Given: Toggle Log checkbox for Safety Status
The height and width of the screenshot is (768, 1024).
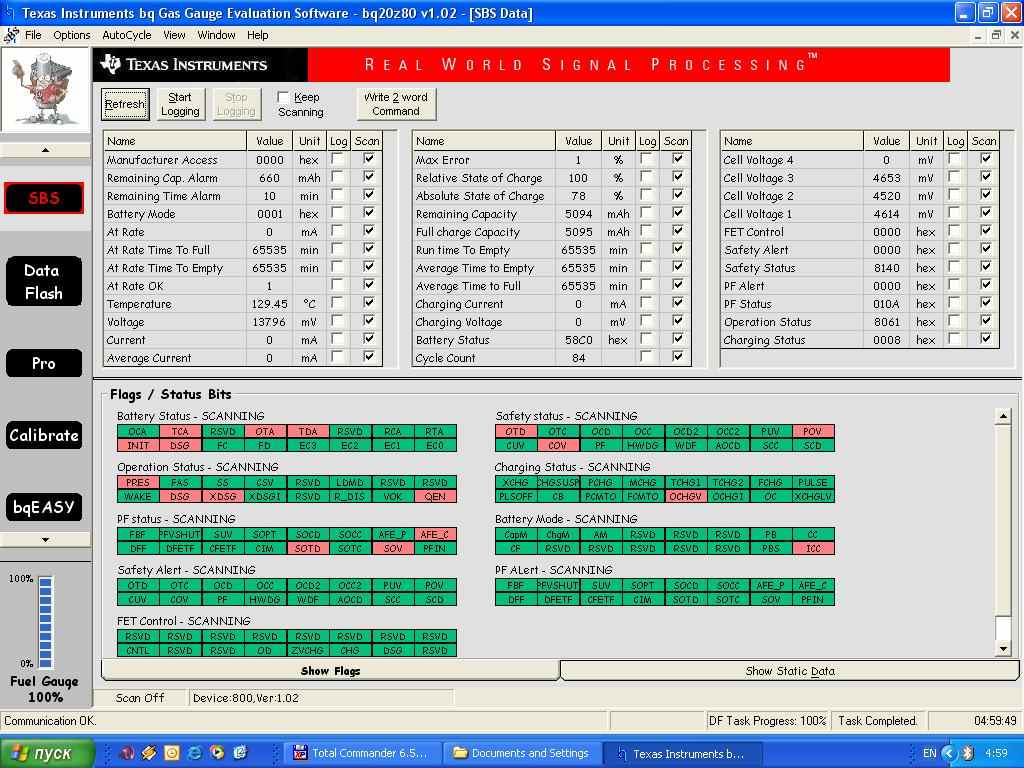Looking at the screenshot, I should (954, 267).
